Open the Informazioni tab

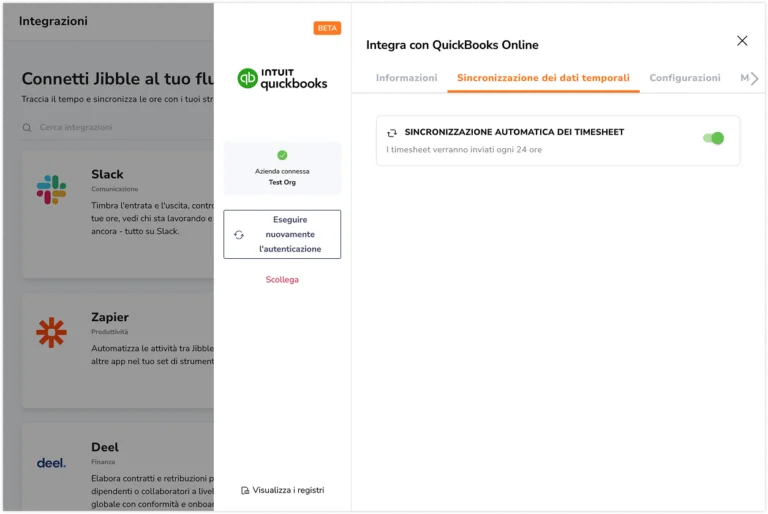[x=406, y=78]
